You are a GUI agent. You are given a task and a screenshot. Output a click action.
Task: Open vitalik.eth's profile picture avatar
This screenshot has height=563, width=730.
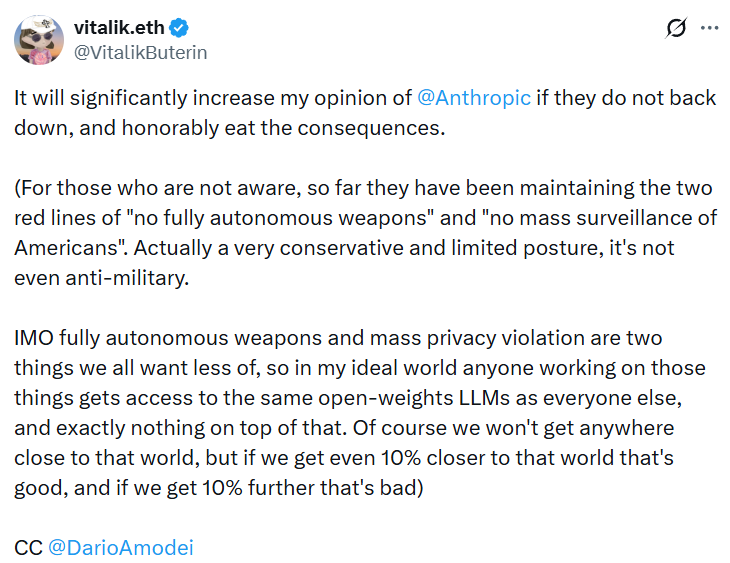(39, 39)
